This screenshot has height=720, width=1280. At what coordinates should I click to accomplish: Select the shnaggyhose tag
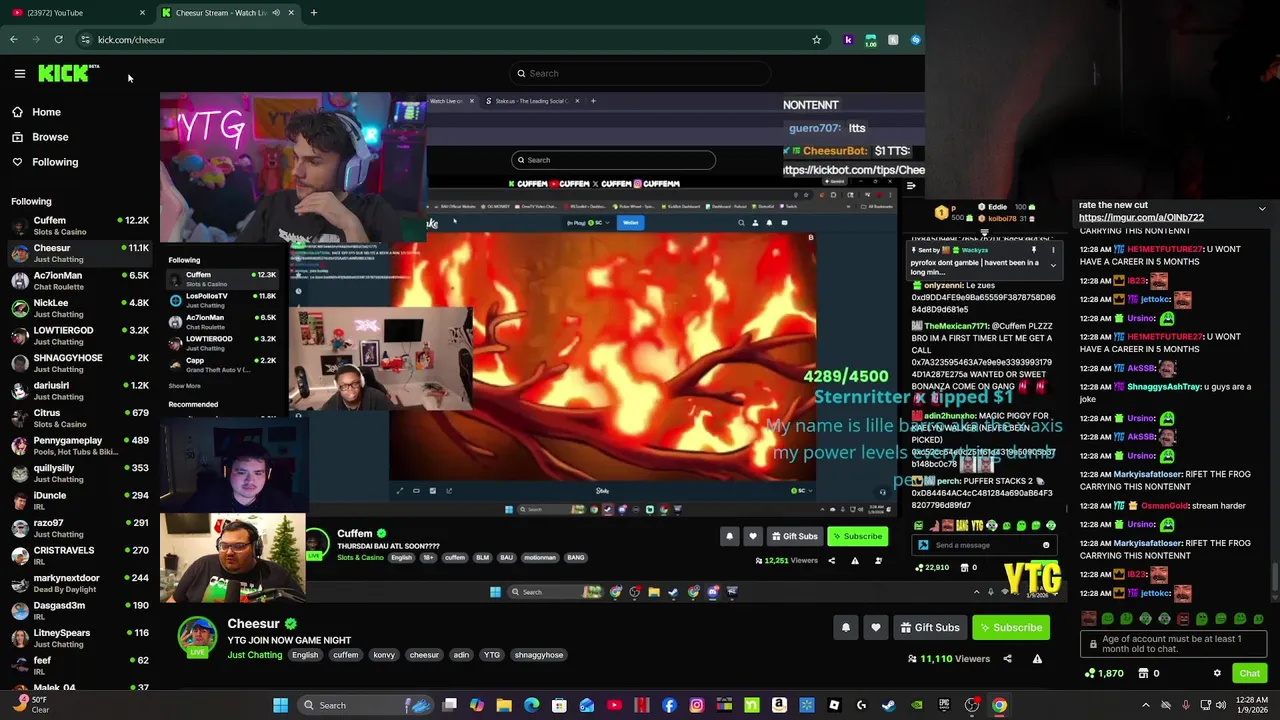[539, 655]
